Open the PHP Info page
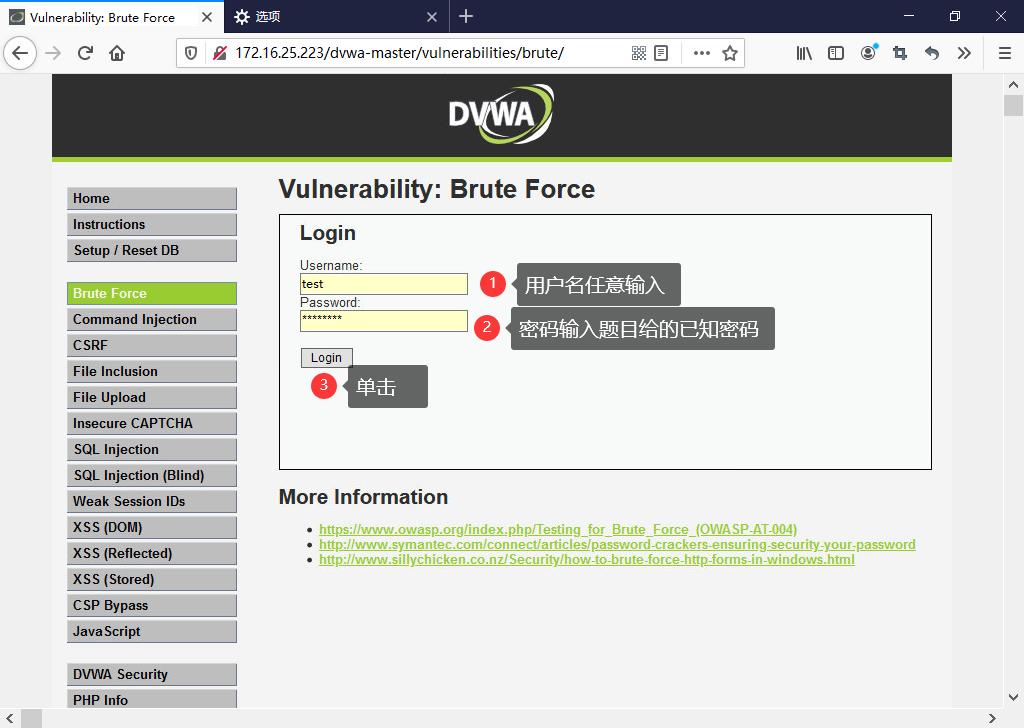 (x=152, y=699)
